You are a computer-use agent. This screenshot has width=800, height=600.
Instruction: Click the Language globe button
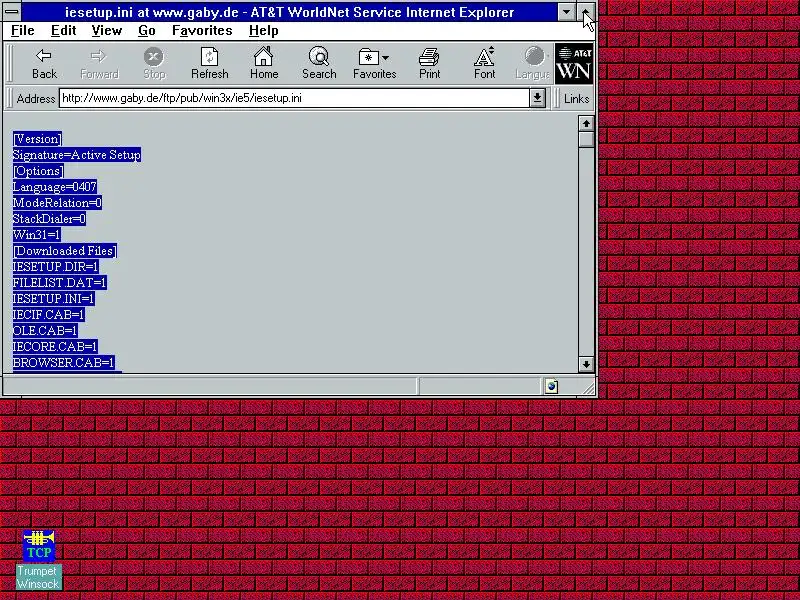(x=533, y=63)
